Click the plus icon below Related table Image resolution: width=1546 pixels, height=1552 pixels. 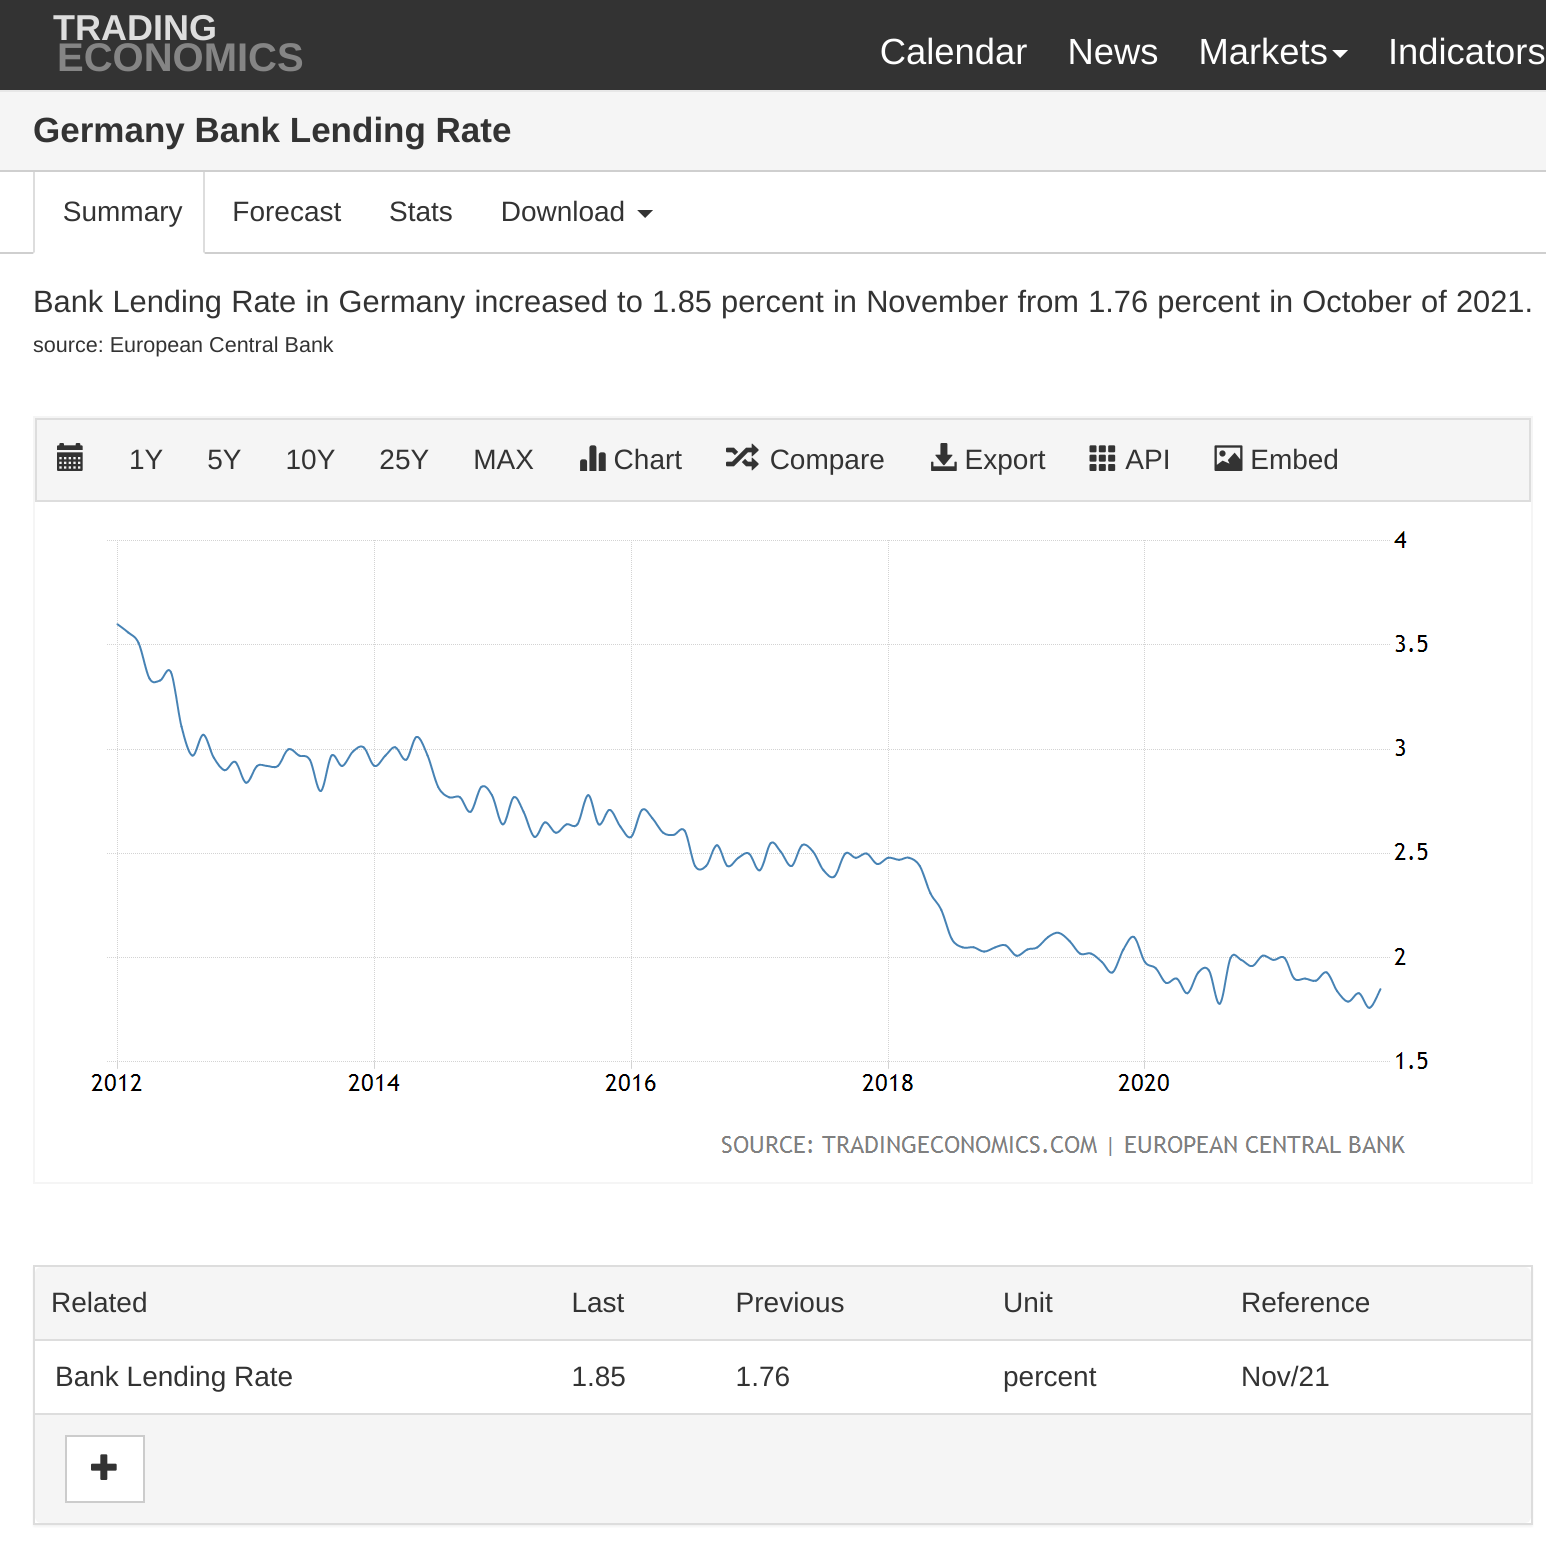click(104, 1468)
